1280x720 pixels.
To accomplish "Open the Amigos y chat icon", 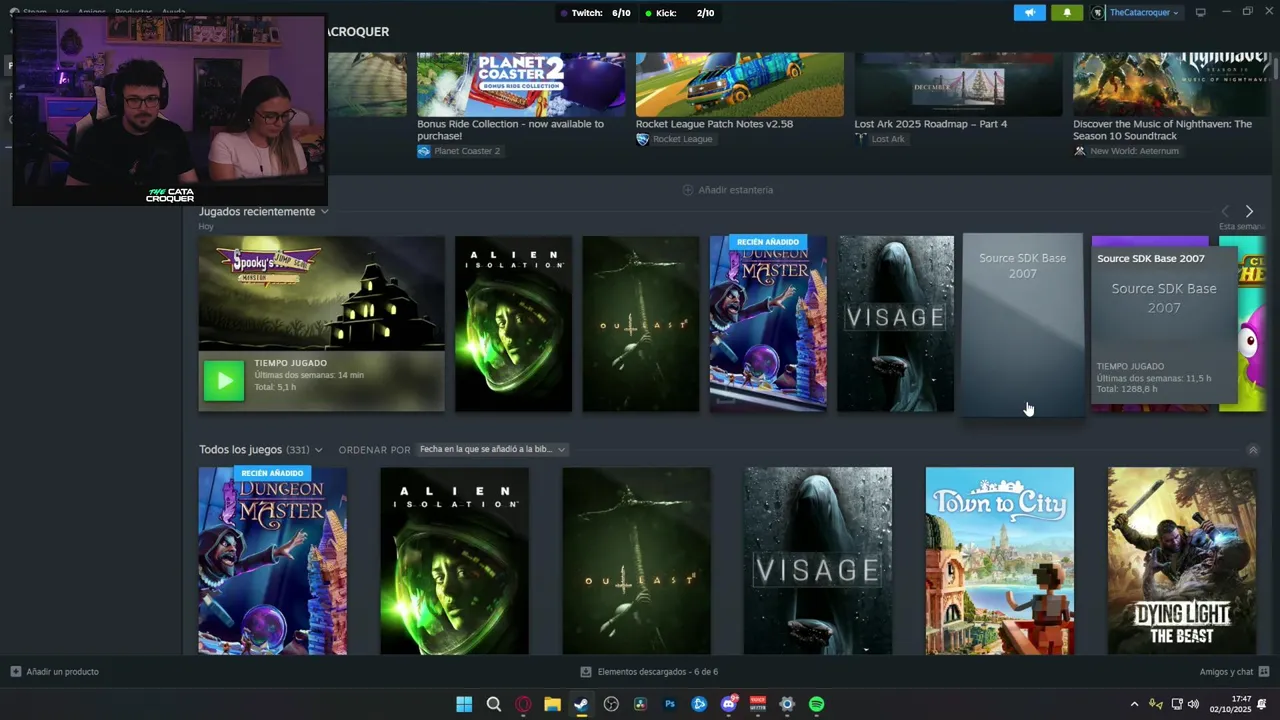I will [1264, 672].
